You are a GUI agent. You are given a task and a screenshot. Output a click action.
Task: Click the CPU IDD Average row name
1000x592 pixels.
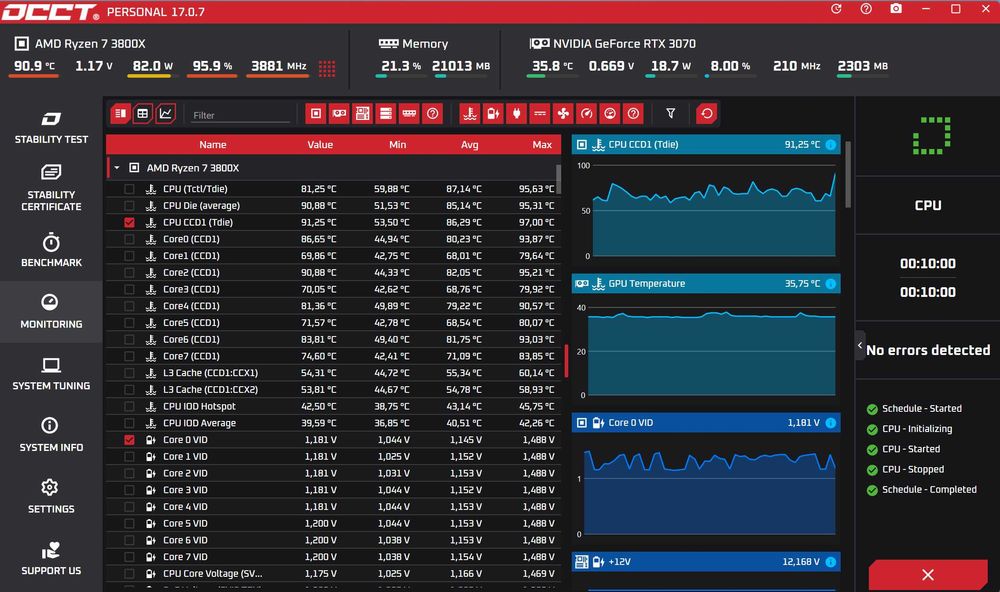200,423
